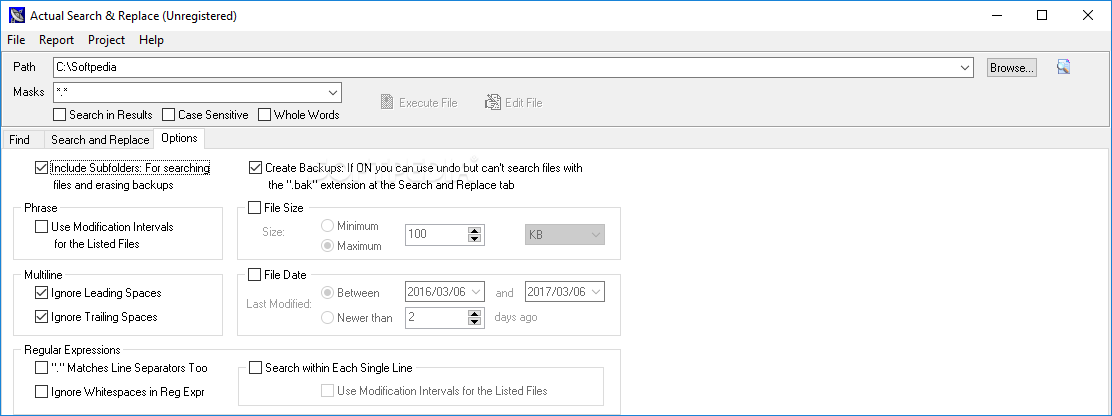Decrease the days ago value
Viewport: 1112px width, 416px height.
[475, 322]
